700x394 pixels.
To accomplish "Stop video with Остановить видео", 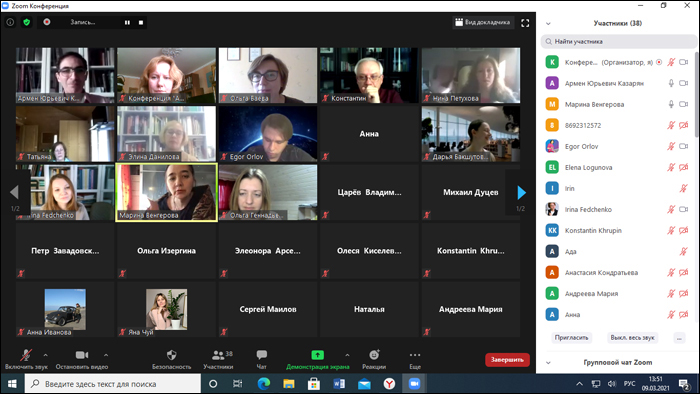I will (82, 359).
